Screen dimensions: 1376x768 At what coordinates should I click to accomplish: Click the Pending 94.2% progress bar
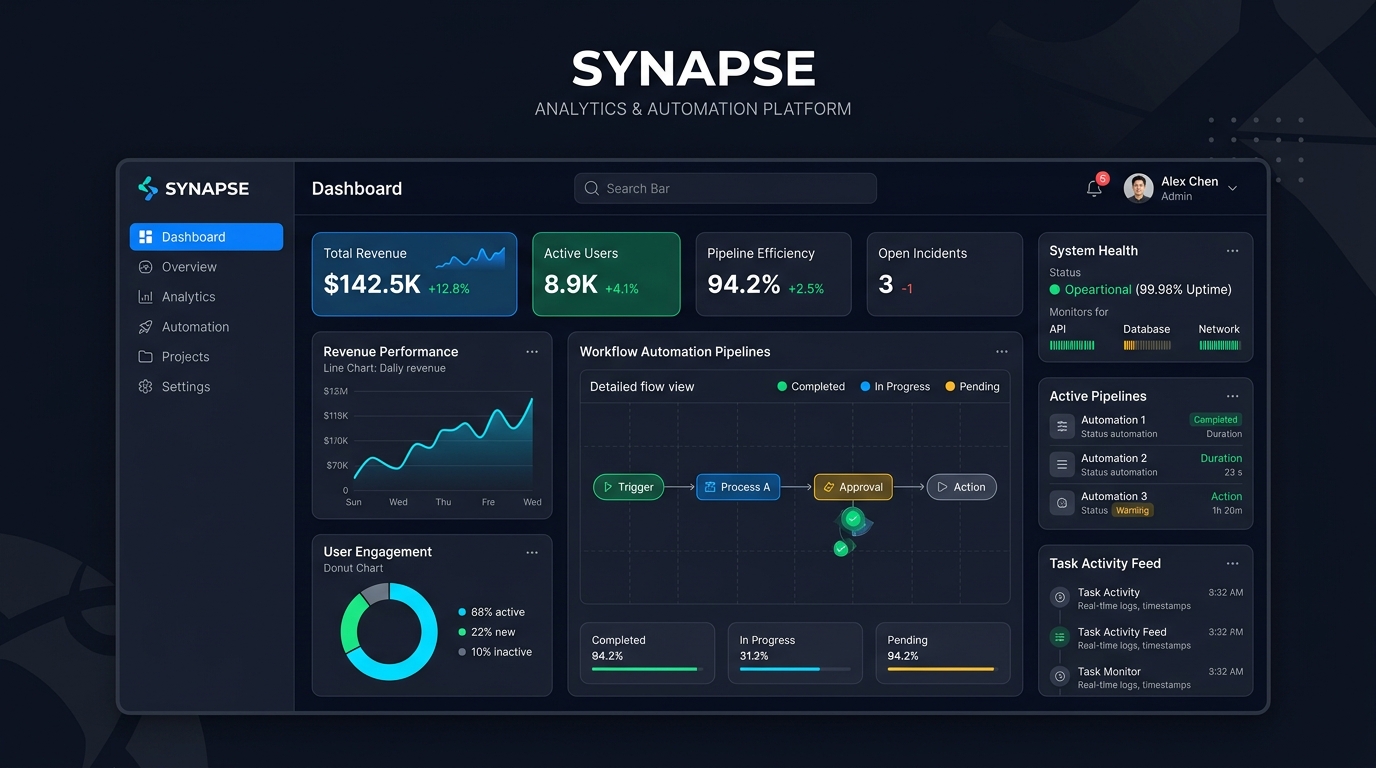click(943, 669)
